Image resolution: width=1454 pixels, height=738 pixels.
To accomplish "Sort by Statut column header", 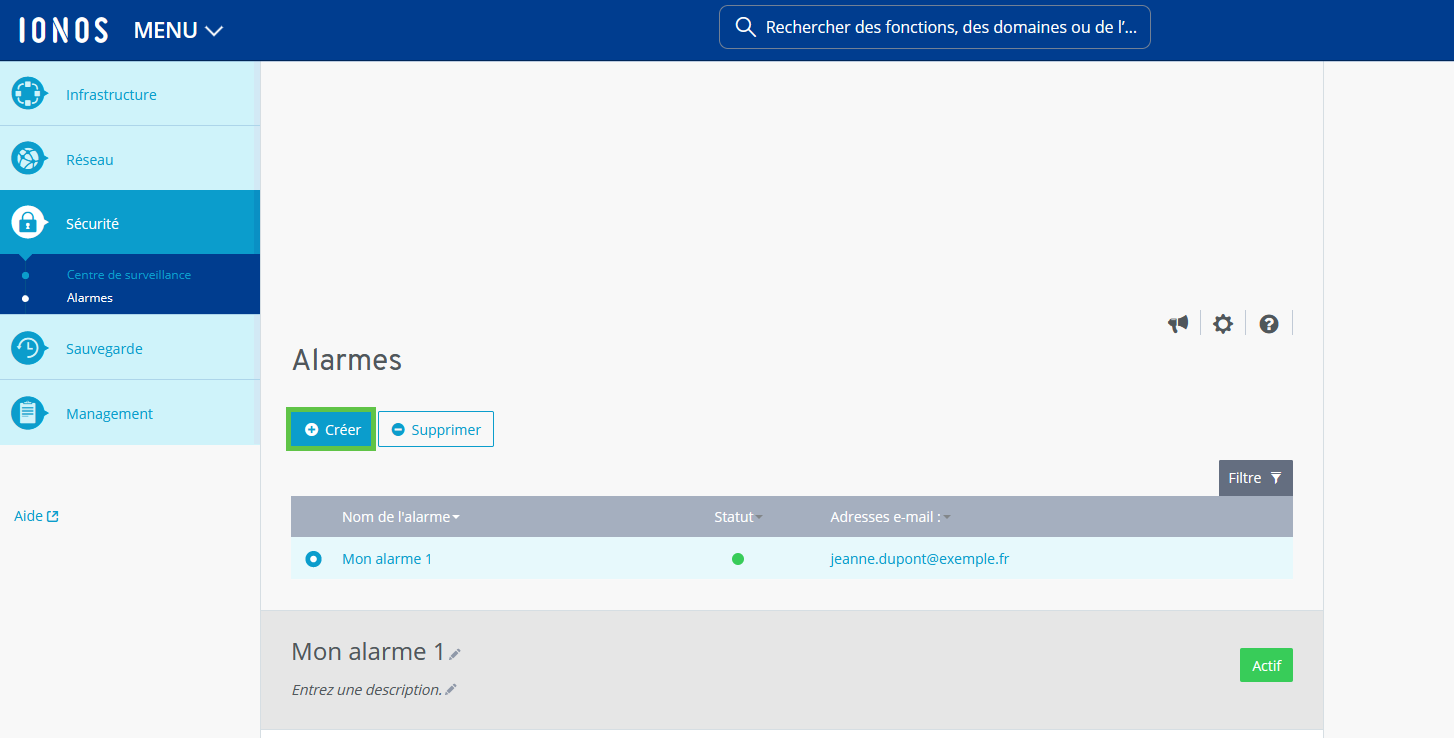I will point(737,517).
